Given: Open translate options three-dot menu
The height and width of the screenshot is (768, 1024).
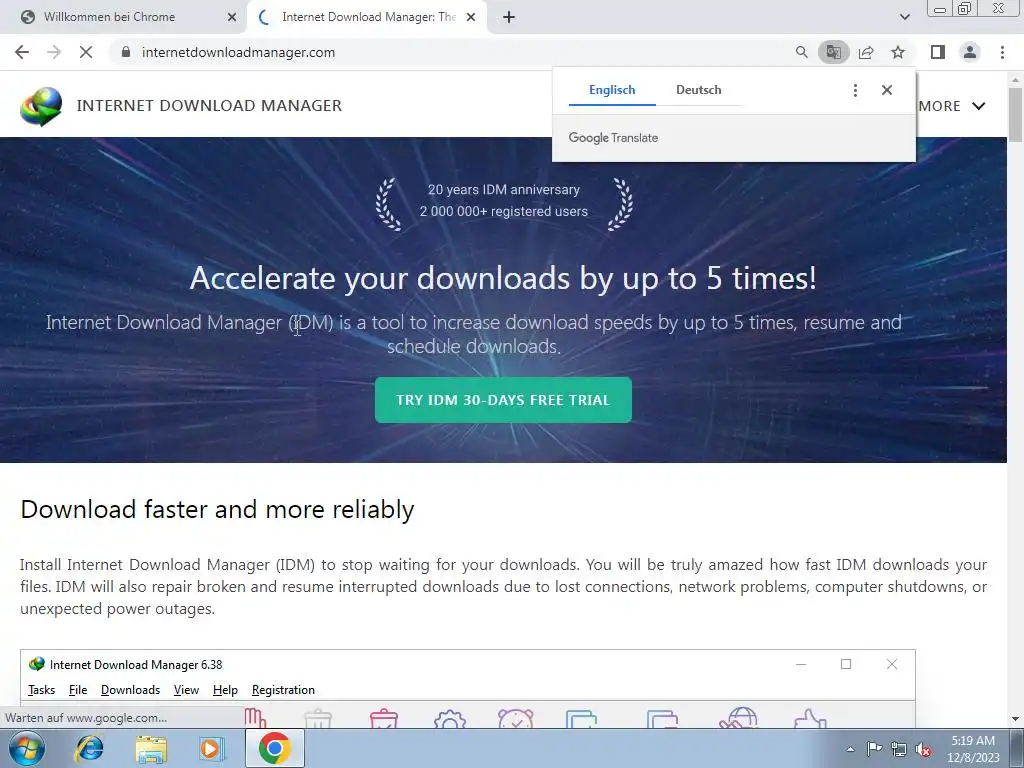Looking at the screenshot, I should tap(855, 90).
